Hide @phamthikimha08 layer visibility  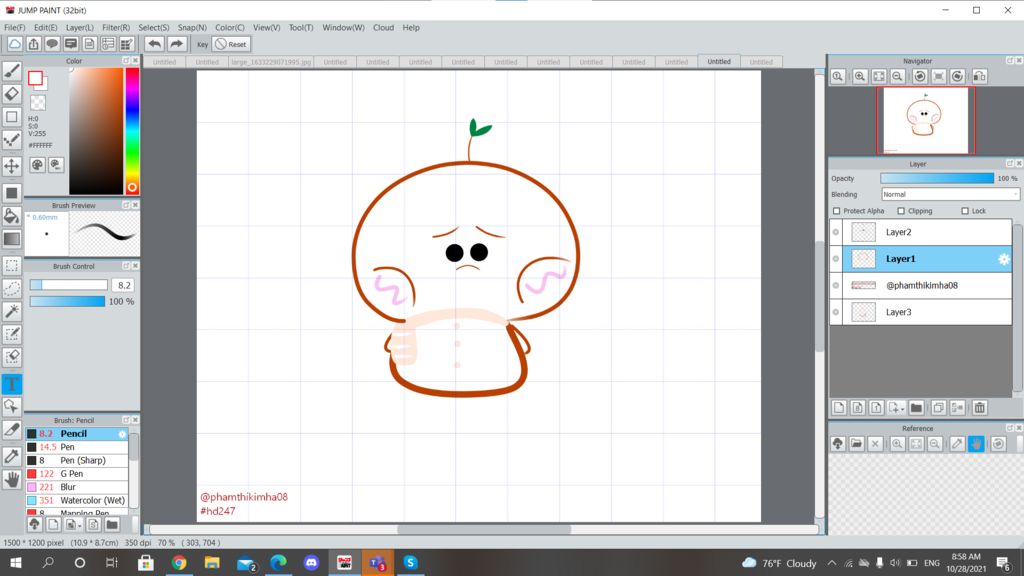tap(836, 285)
